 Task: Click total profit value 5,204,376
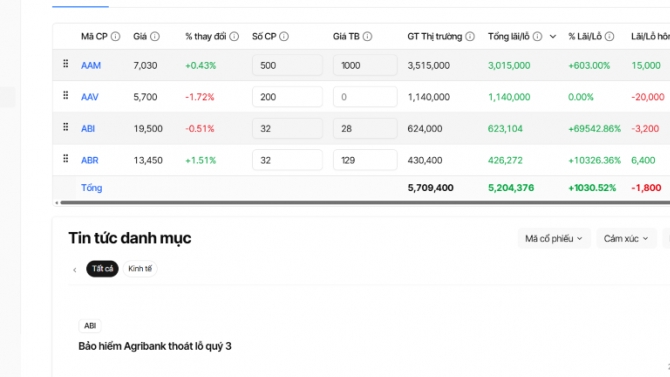511,188
